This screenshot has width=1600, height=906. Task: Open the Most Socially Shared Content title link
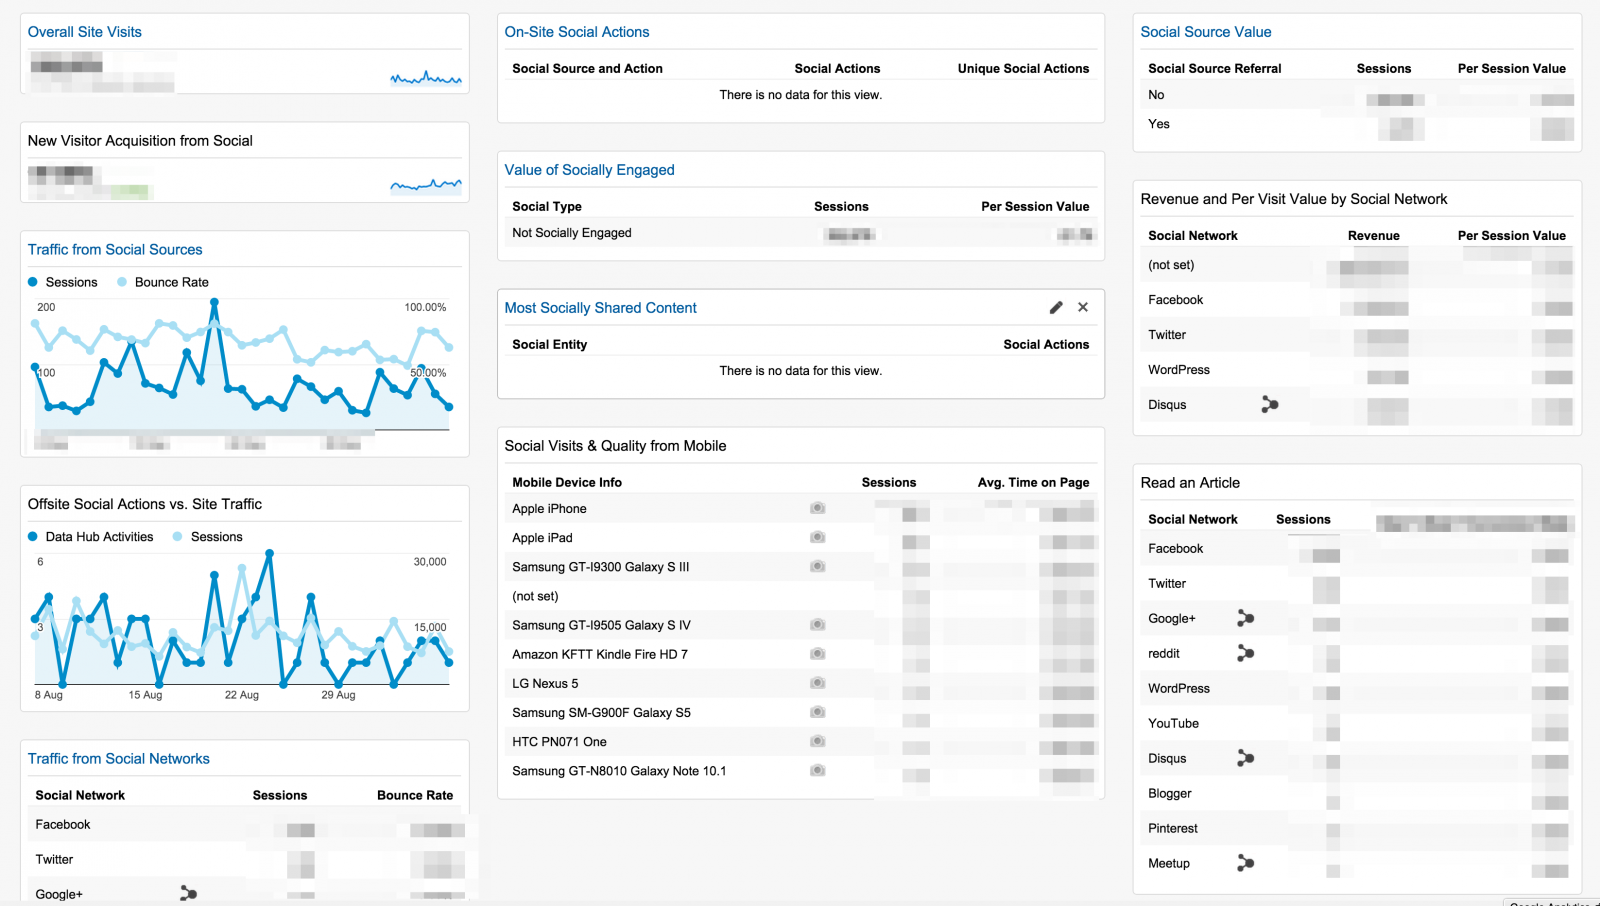(x=601, y=308)
